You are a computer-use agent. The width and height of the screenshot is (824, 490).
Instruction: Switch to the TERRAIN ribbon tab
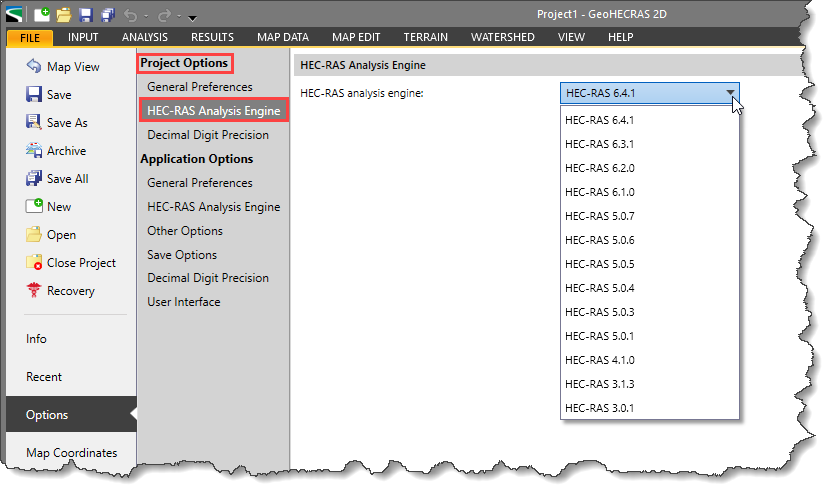(426, 37)
